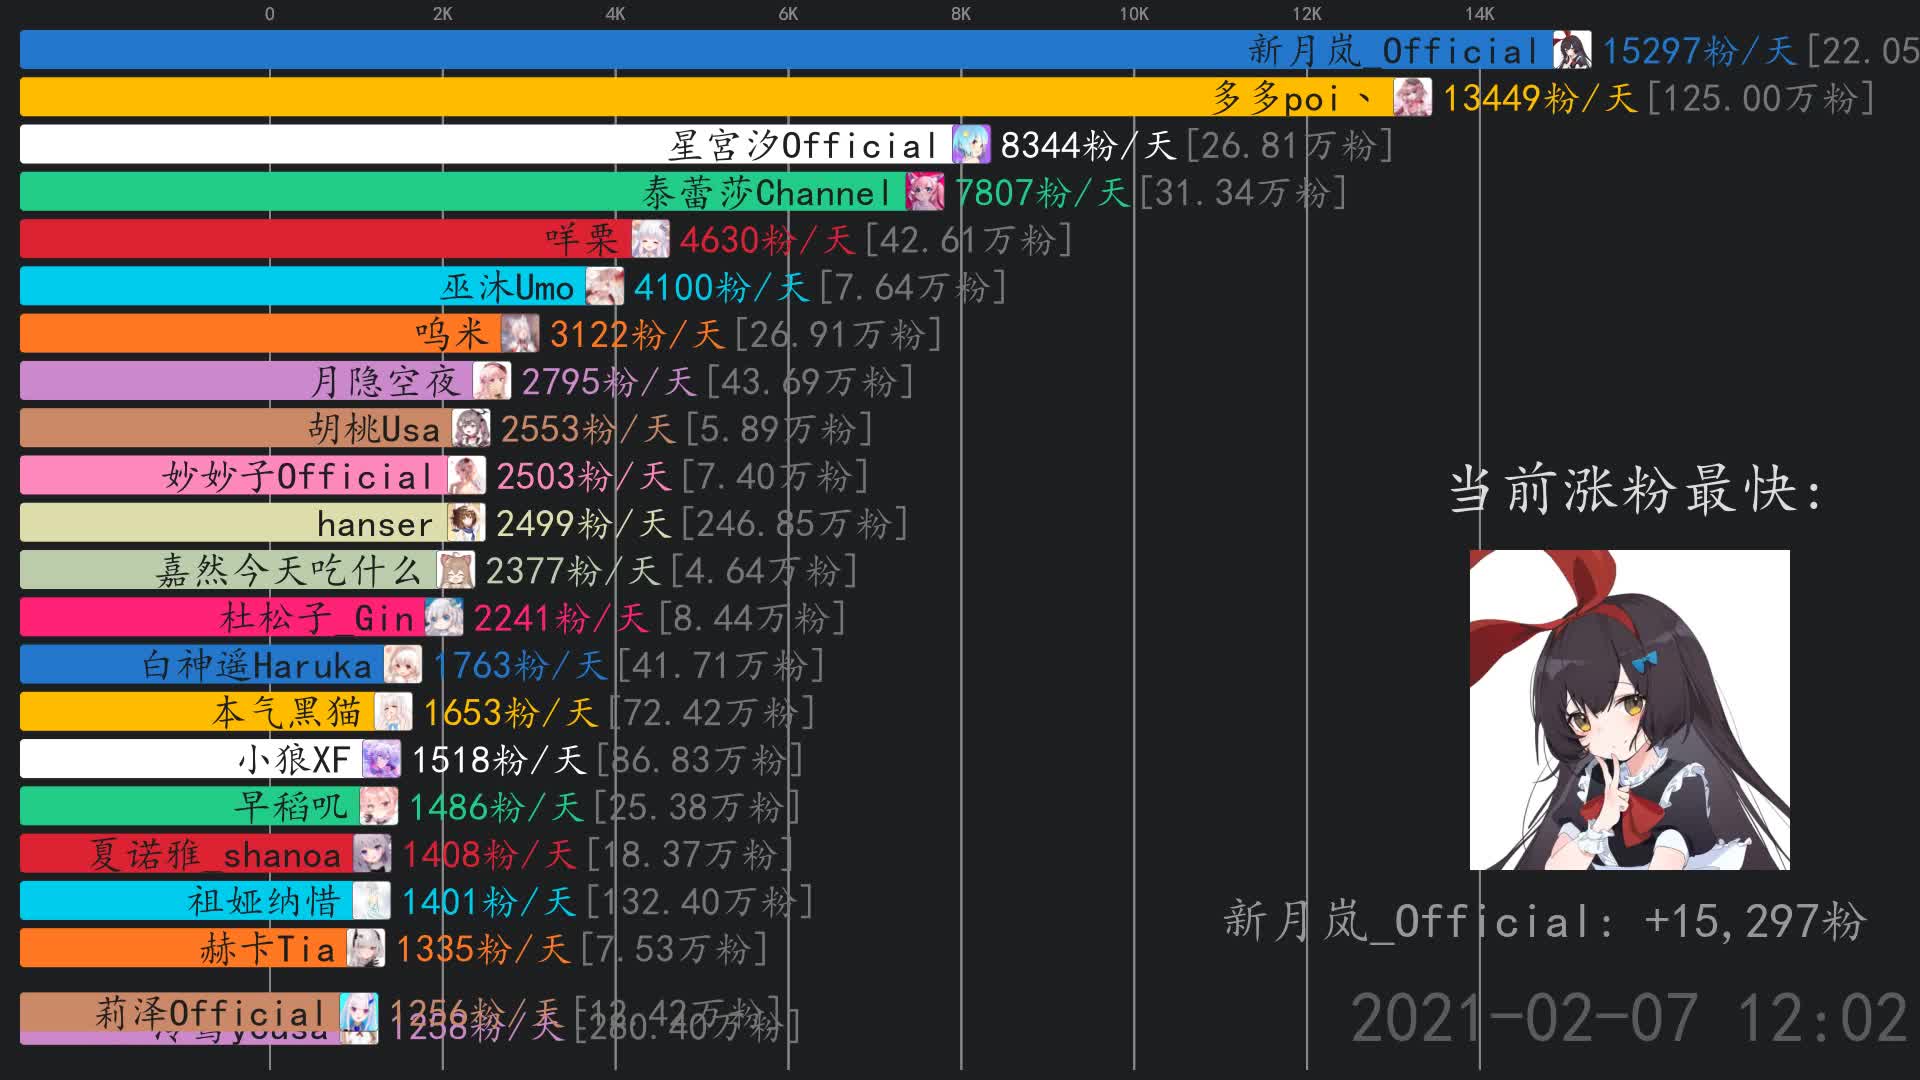Click the 嘉然今天吃什么 avatar icon
This screenshot has height=1080, width=1920.
(455, 570)
